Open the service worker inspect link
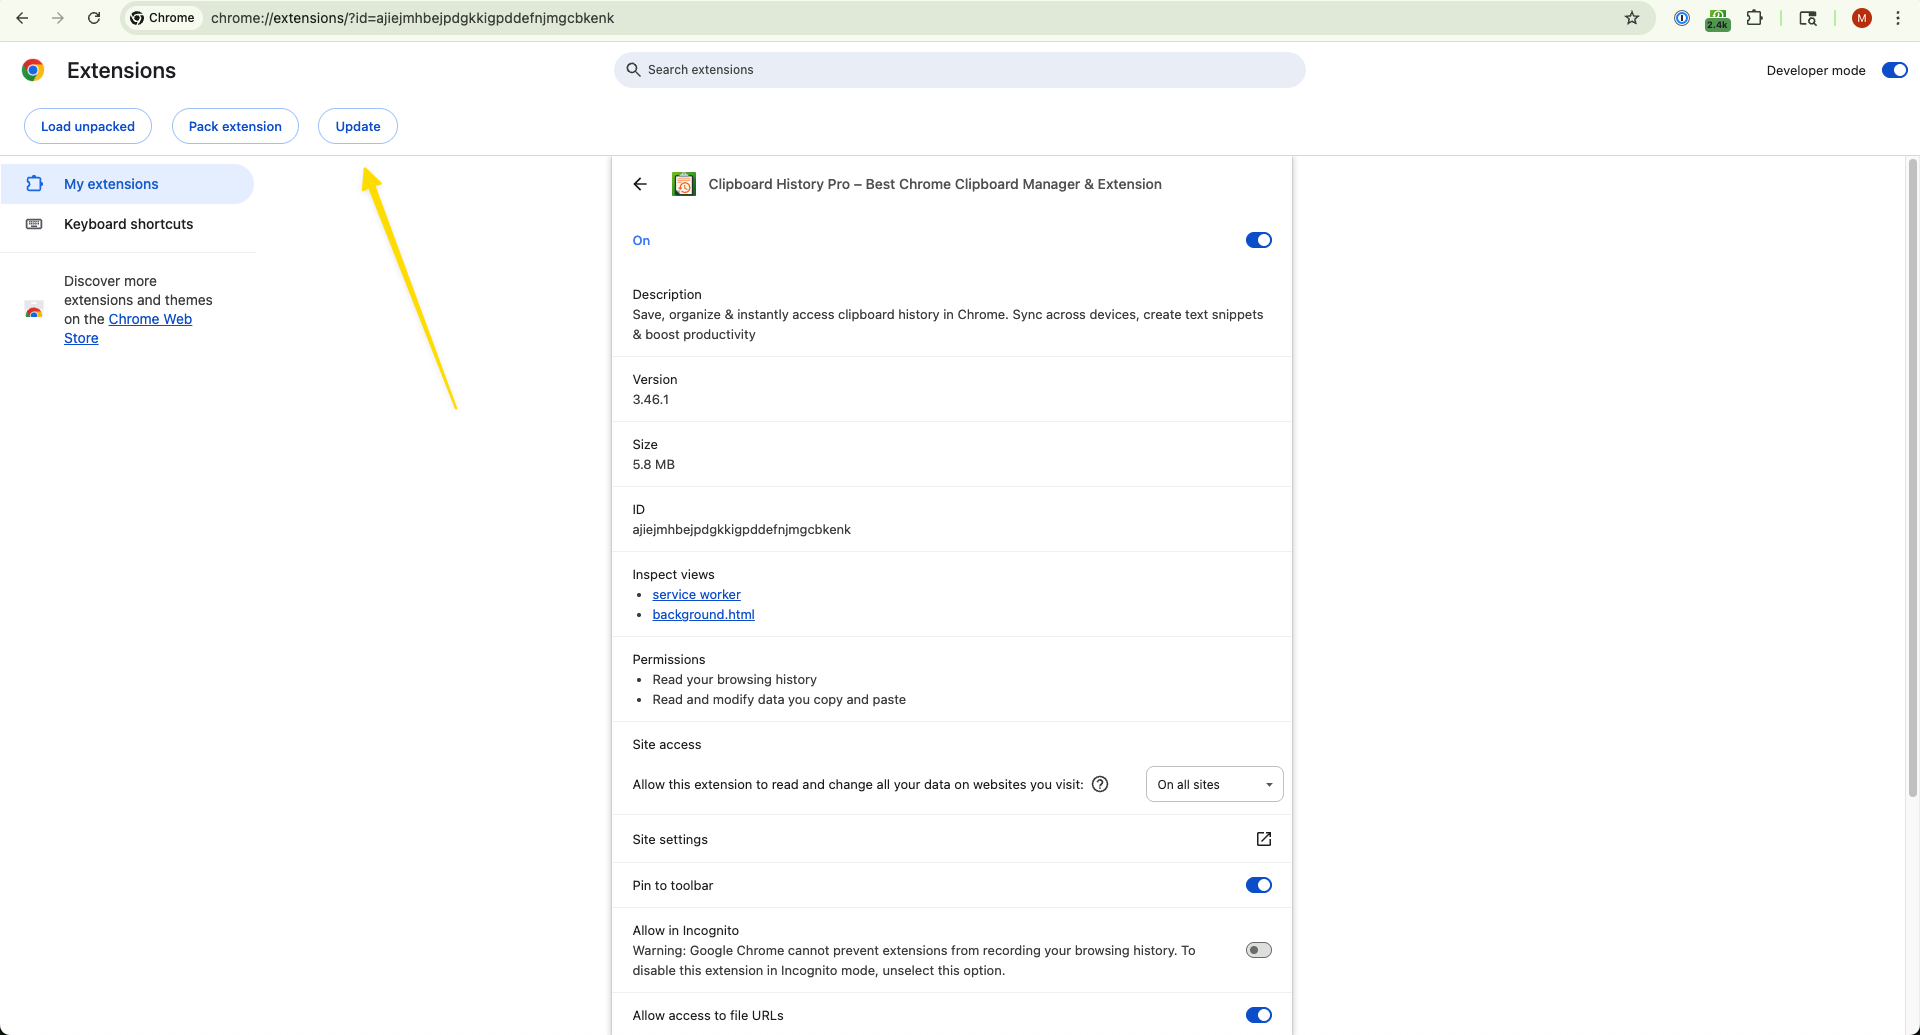 (696, 594)
